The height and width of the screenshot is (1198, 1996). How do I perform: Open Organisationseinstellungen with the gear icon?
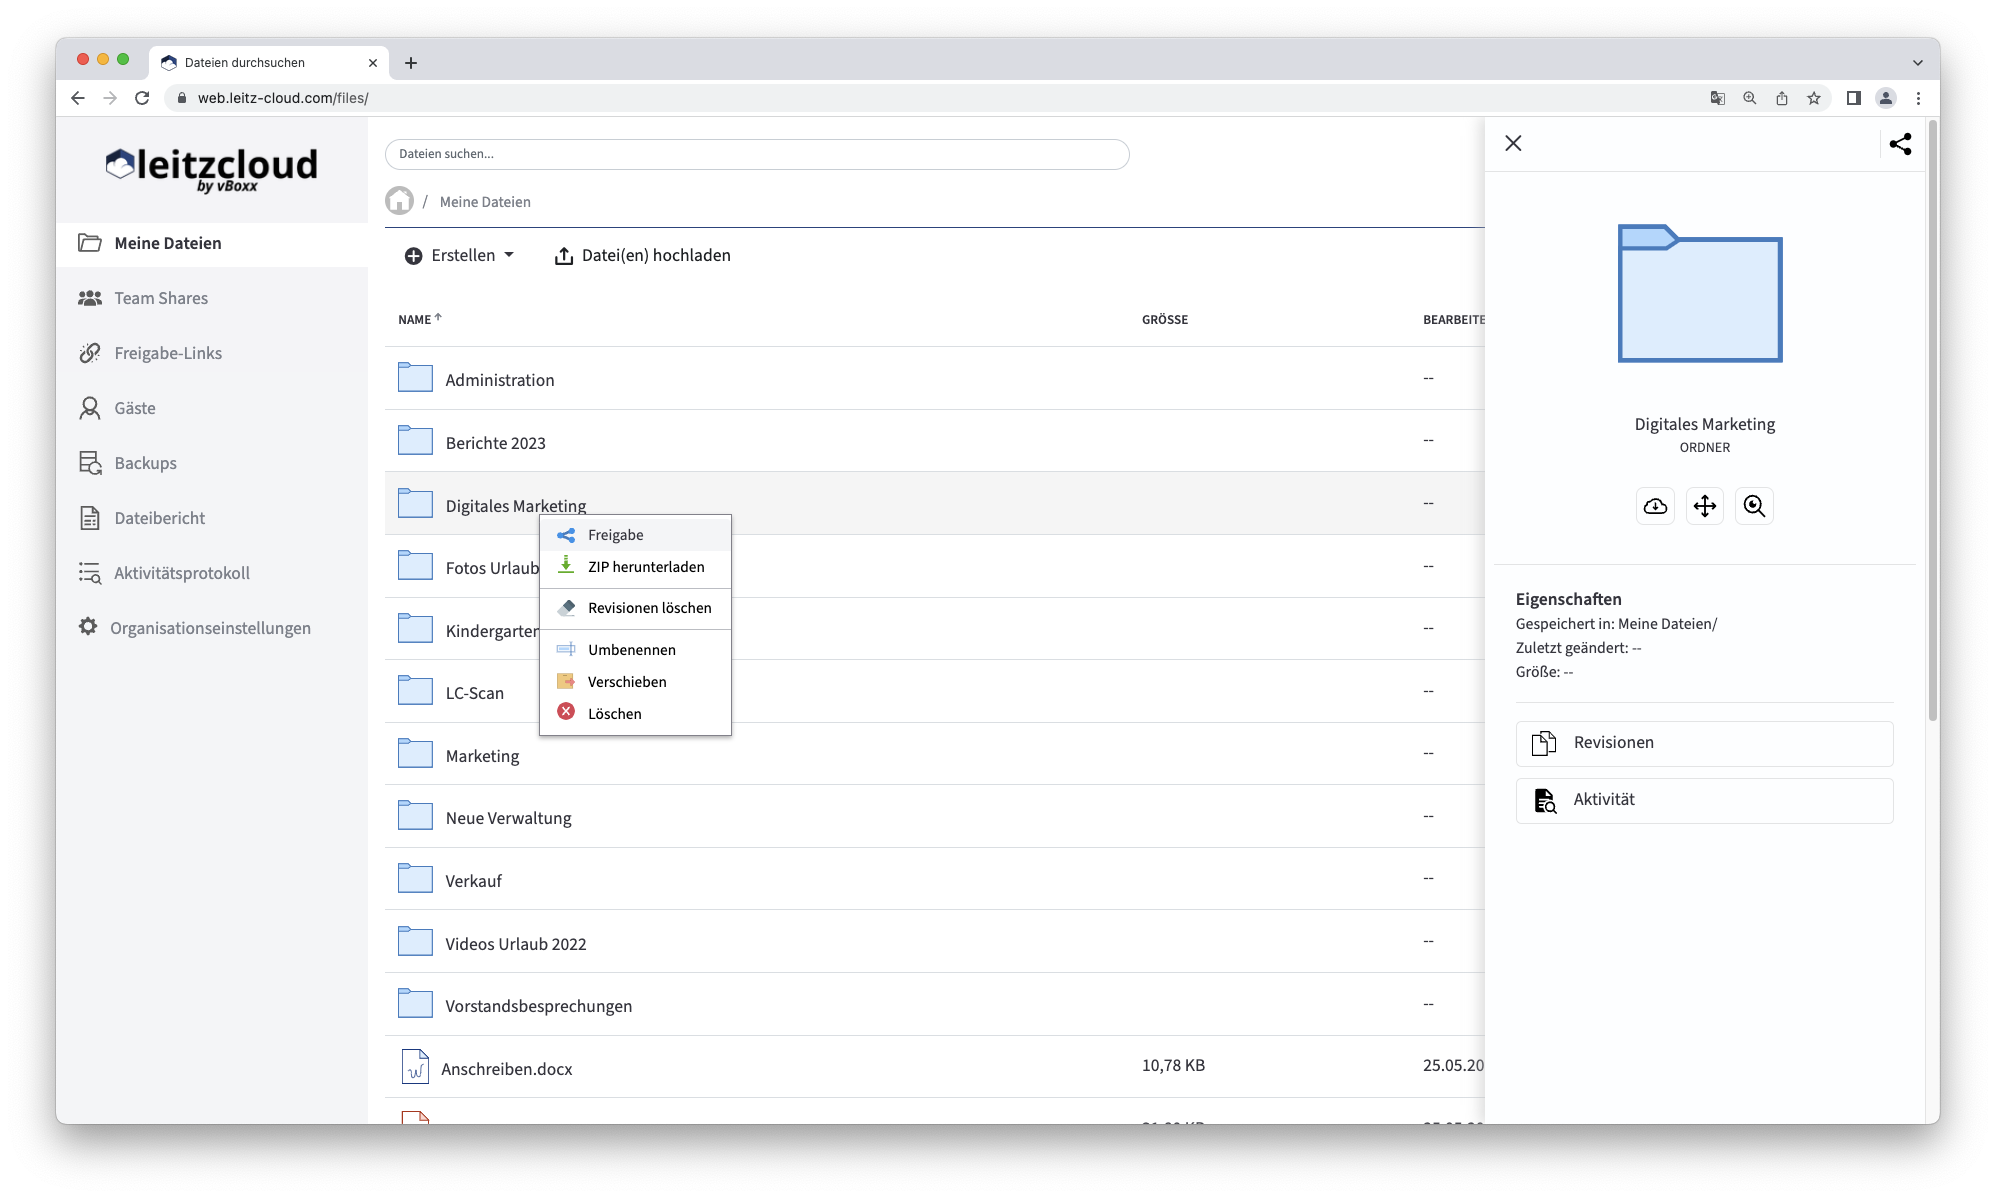[210, 628]
